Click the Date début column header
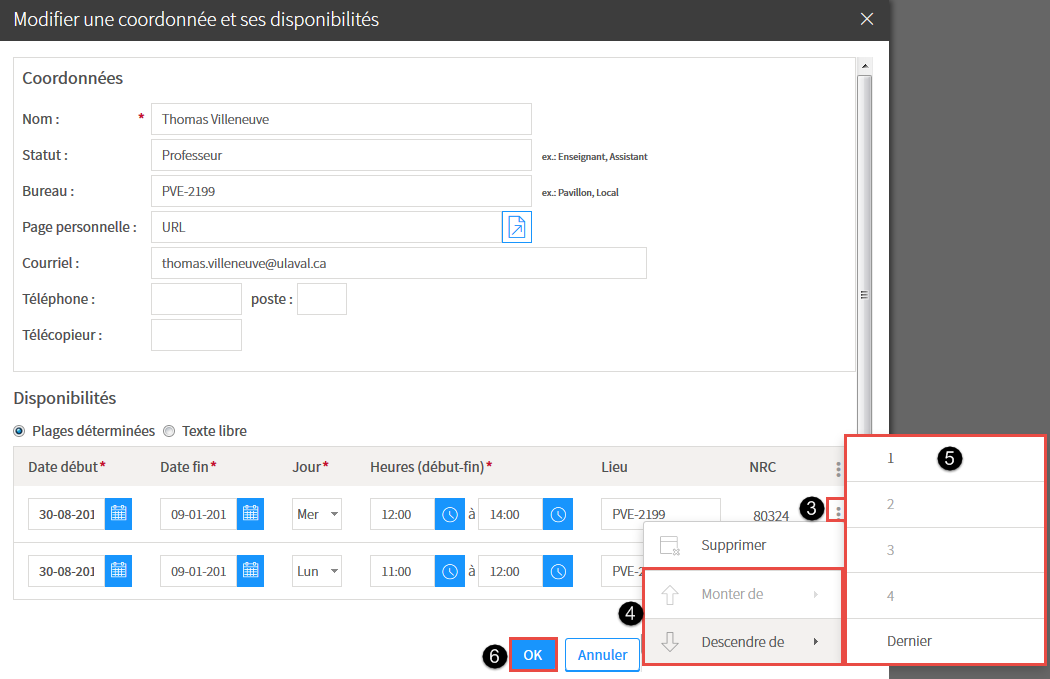This screenshot has width=1050, height=679. point(66,467)
